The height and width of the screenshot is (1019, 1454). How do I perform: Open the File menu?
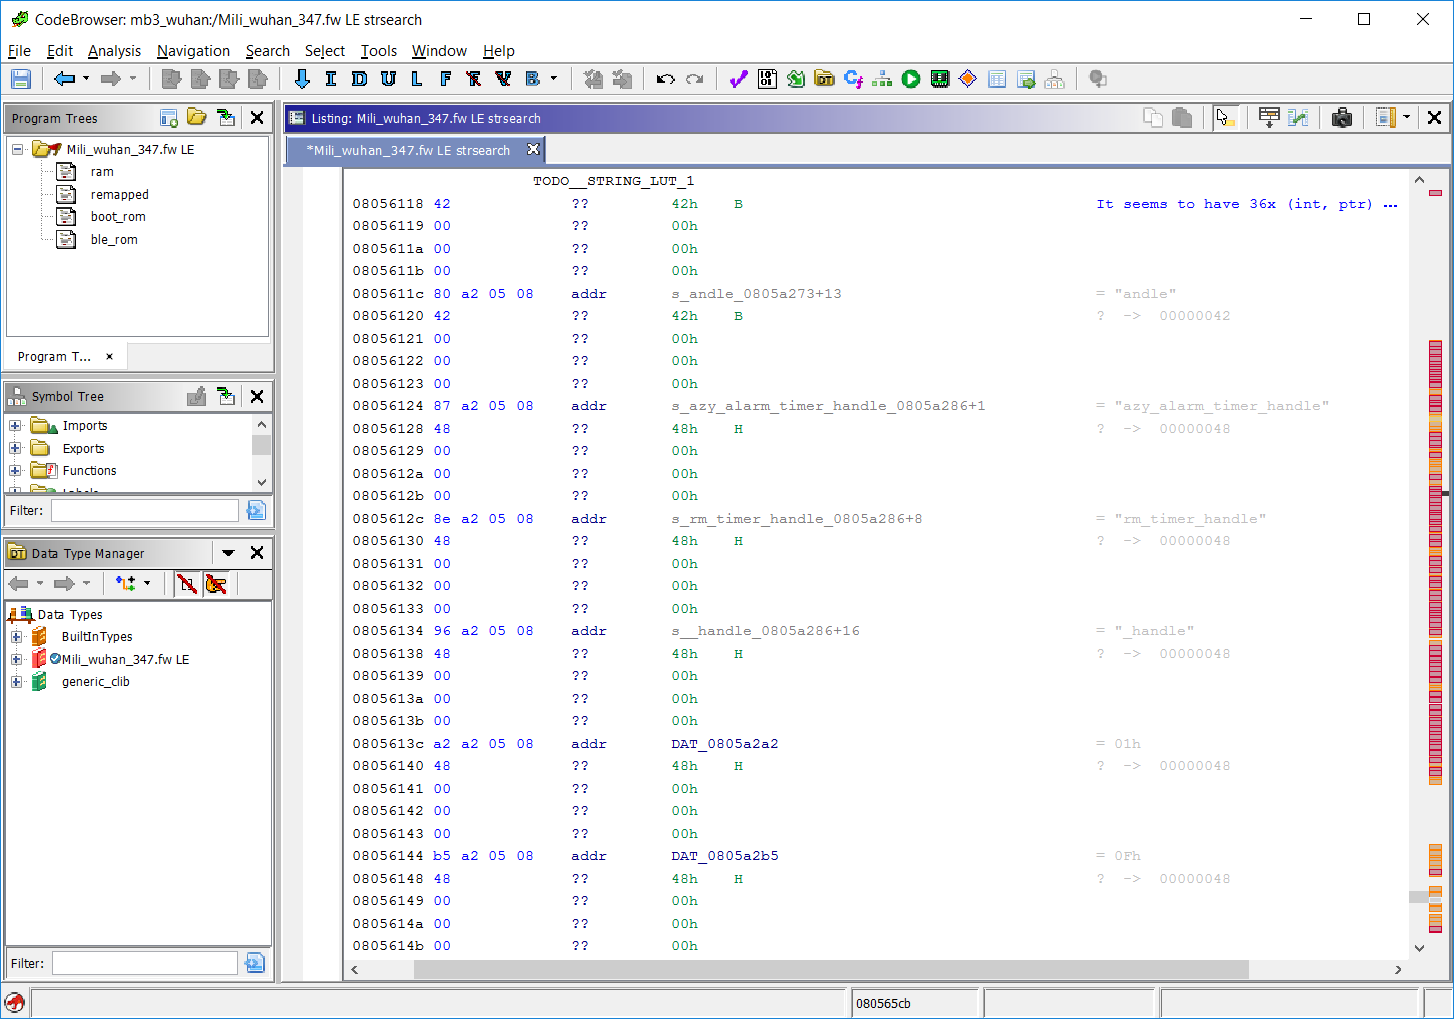(19, 51)
